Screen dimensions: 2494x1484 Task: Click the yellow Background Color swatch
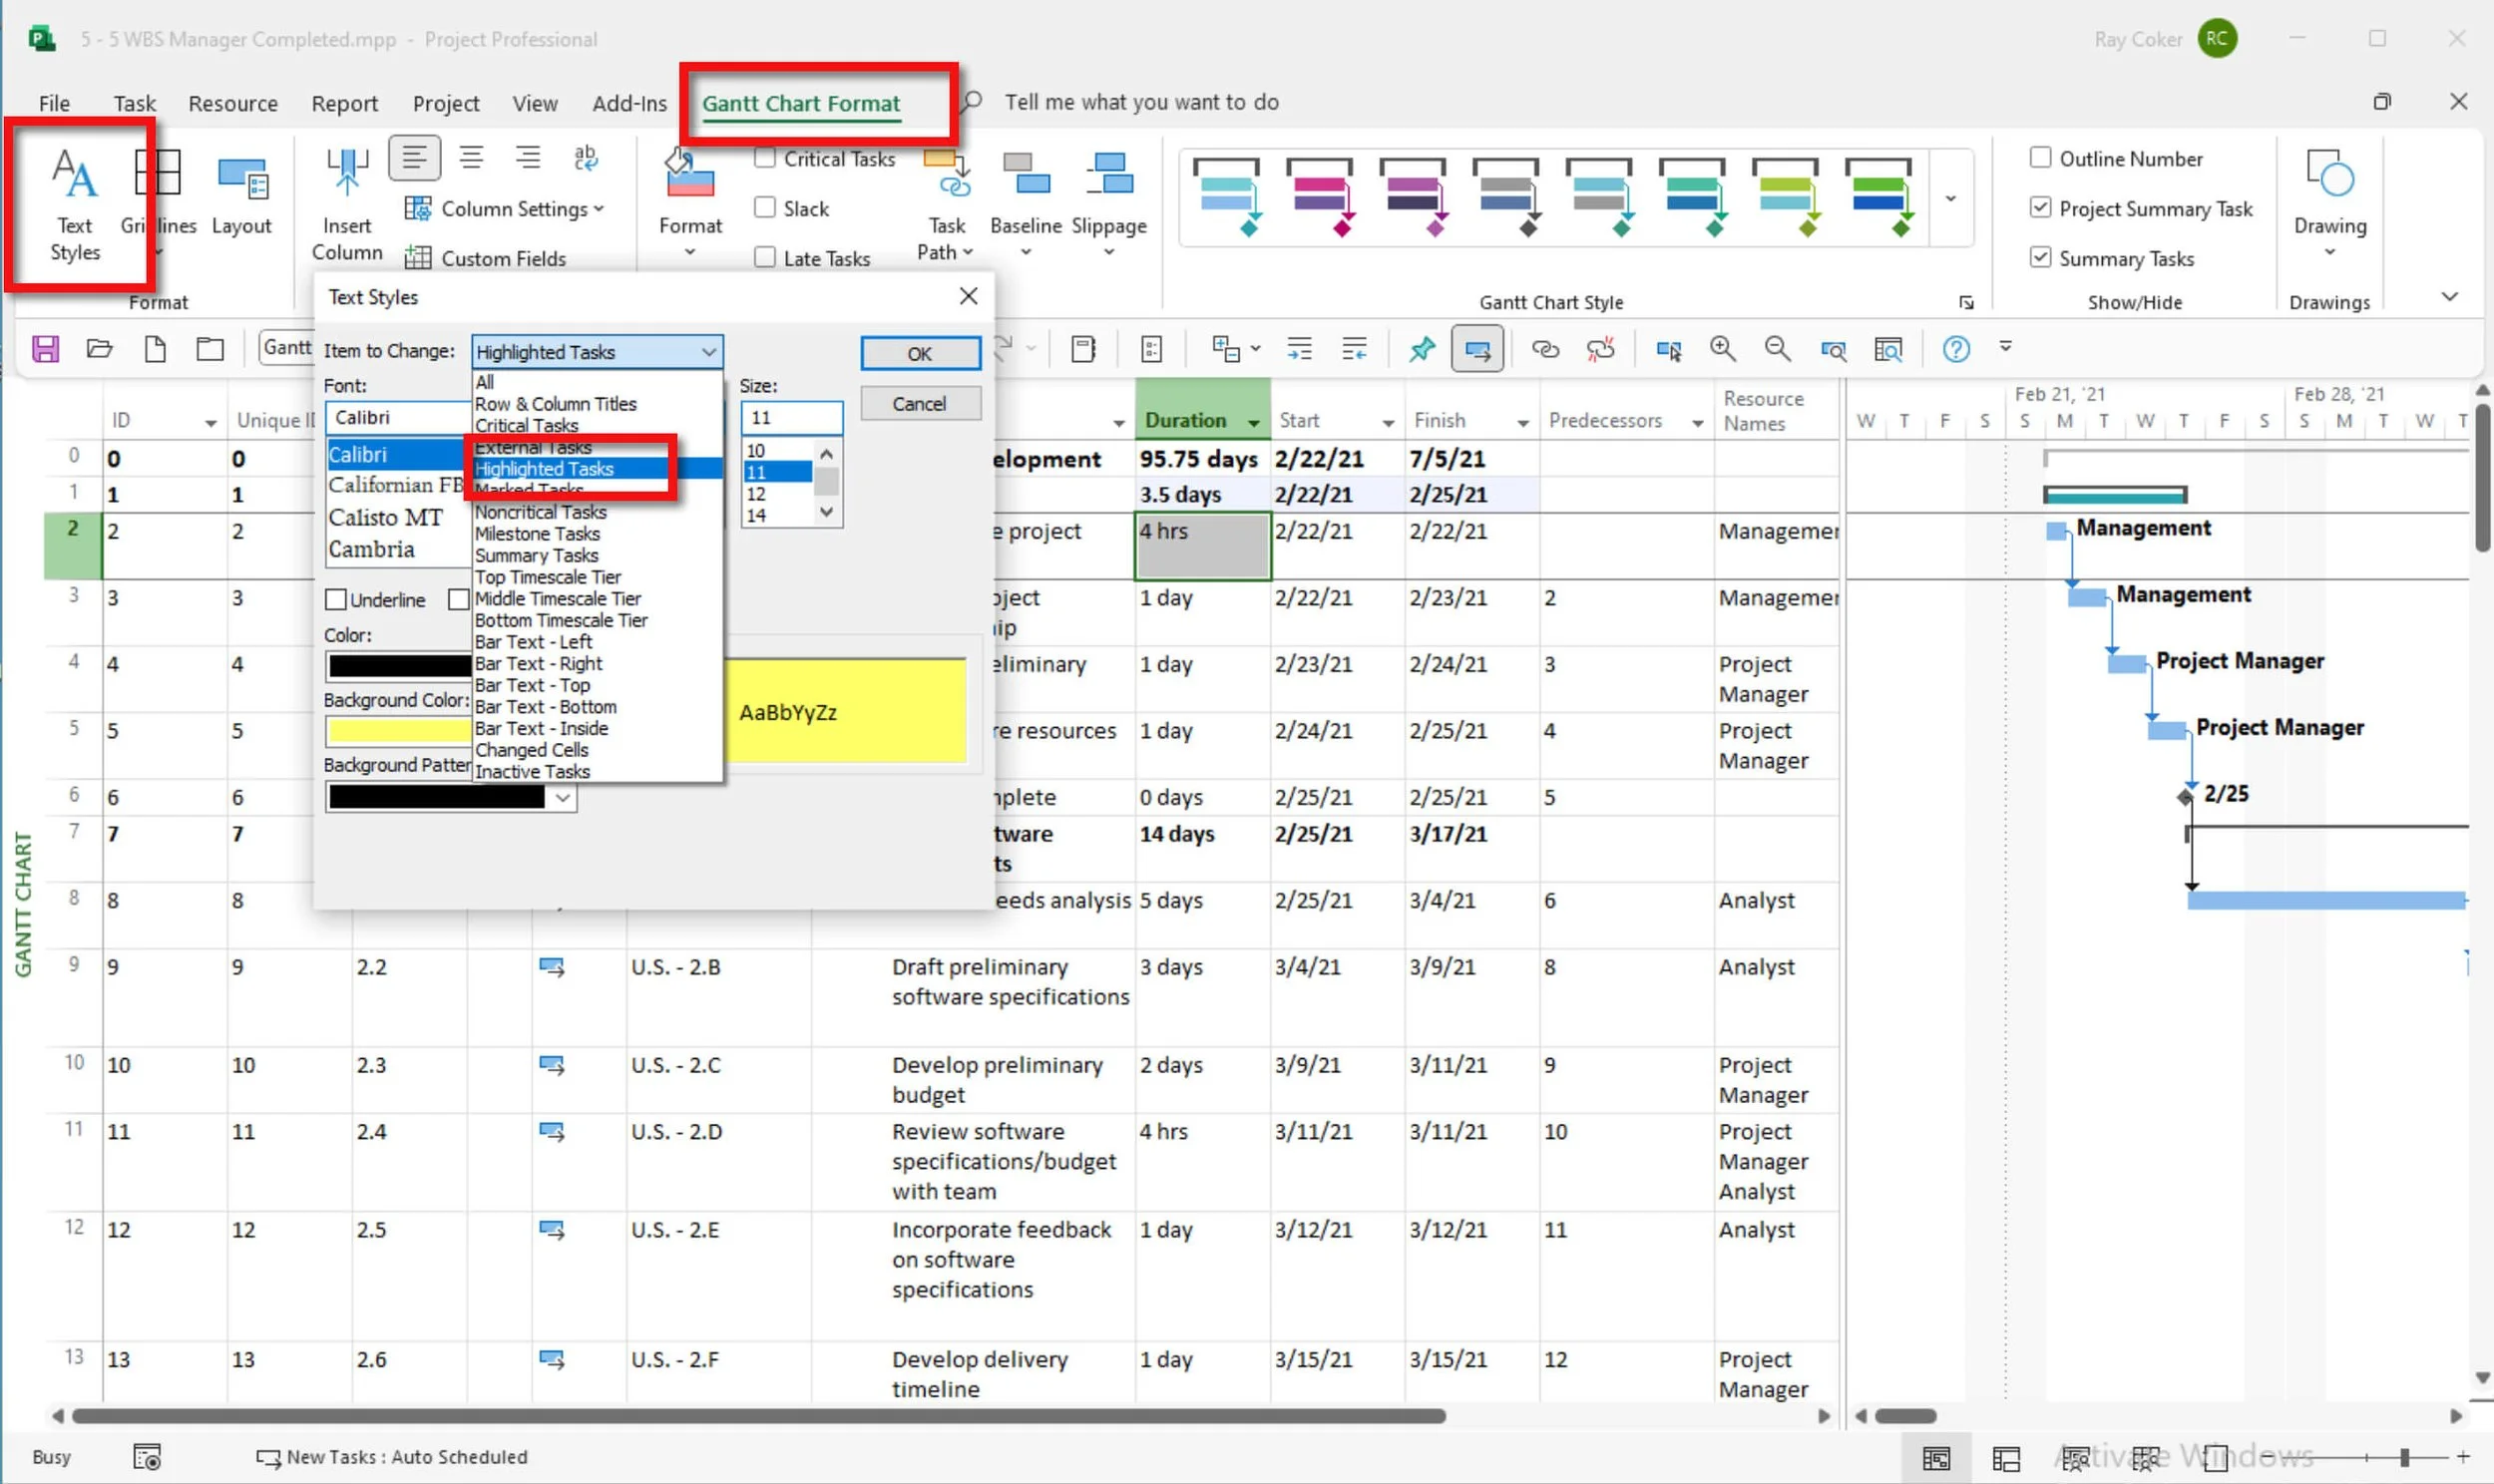(x=400, y=731)
